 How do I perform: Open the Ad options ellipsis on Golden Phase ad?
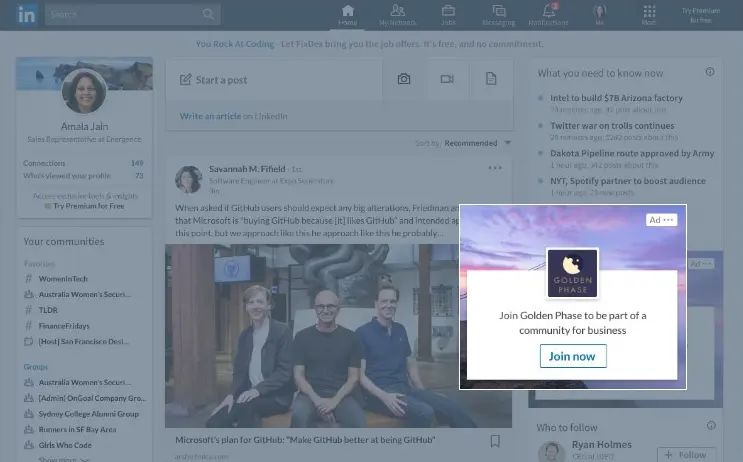pos(669,220)
